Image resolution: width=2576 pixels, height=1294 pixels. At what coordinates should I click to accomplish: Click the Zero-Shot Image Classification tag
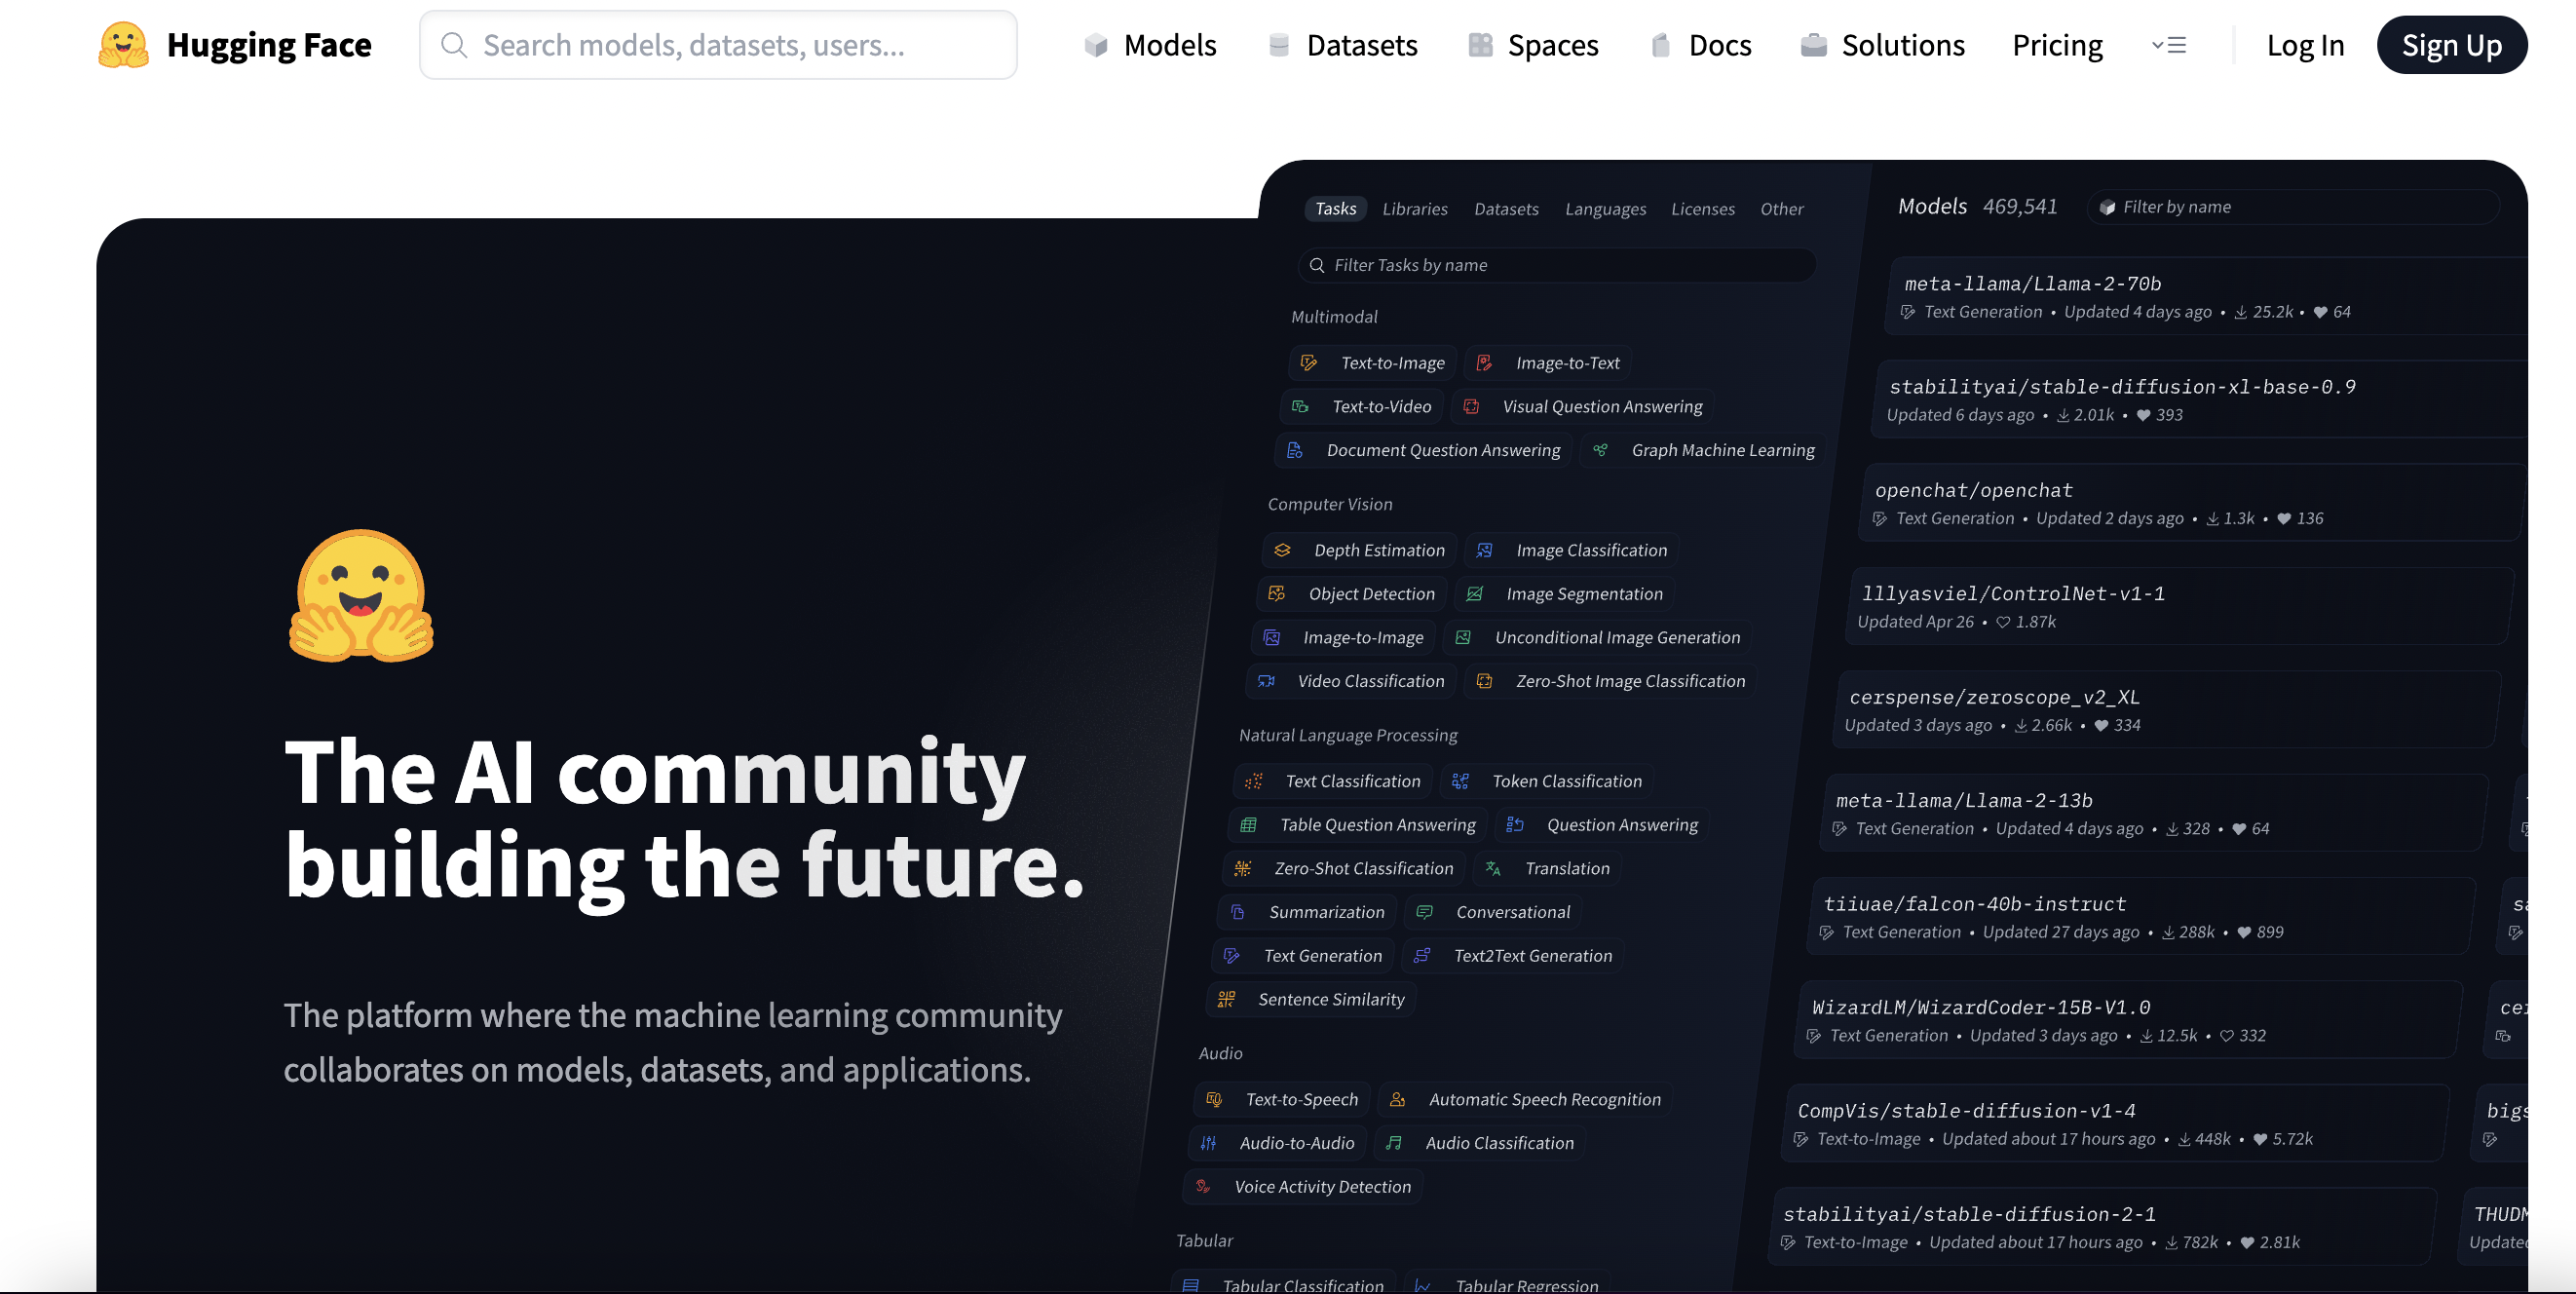pos(1611,681)
